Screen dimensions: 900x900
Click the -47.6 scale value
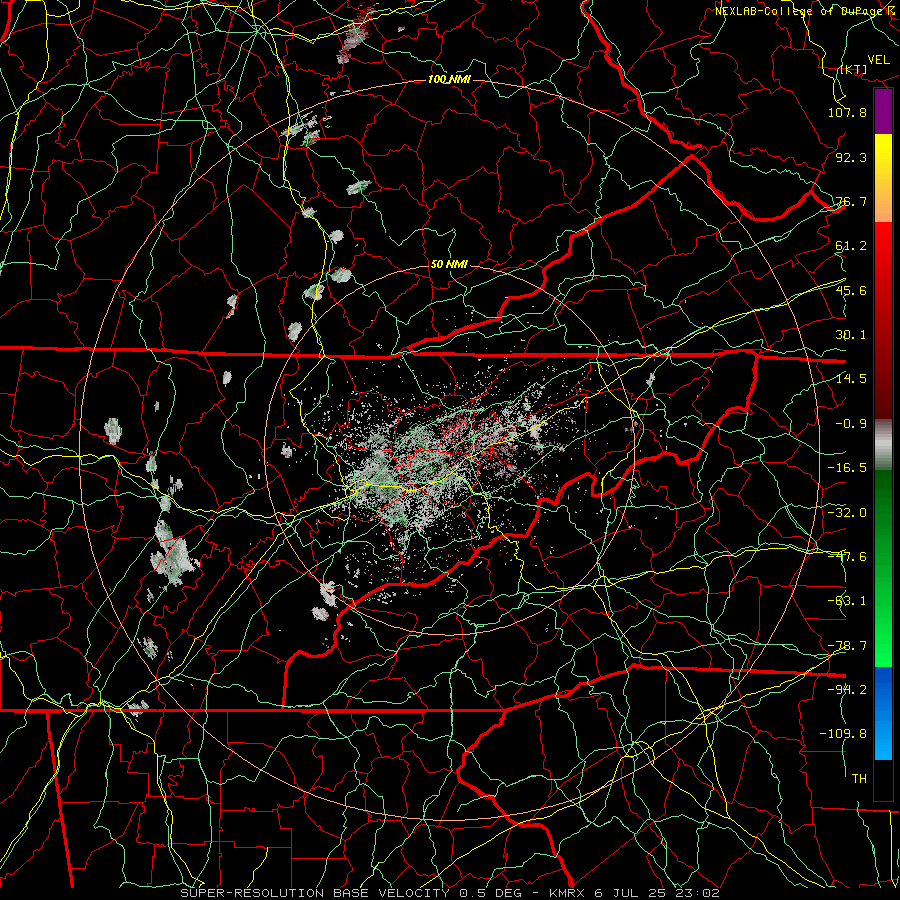click(x=847, y=557)
